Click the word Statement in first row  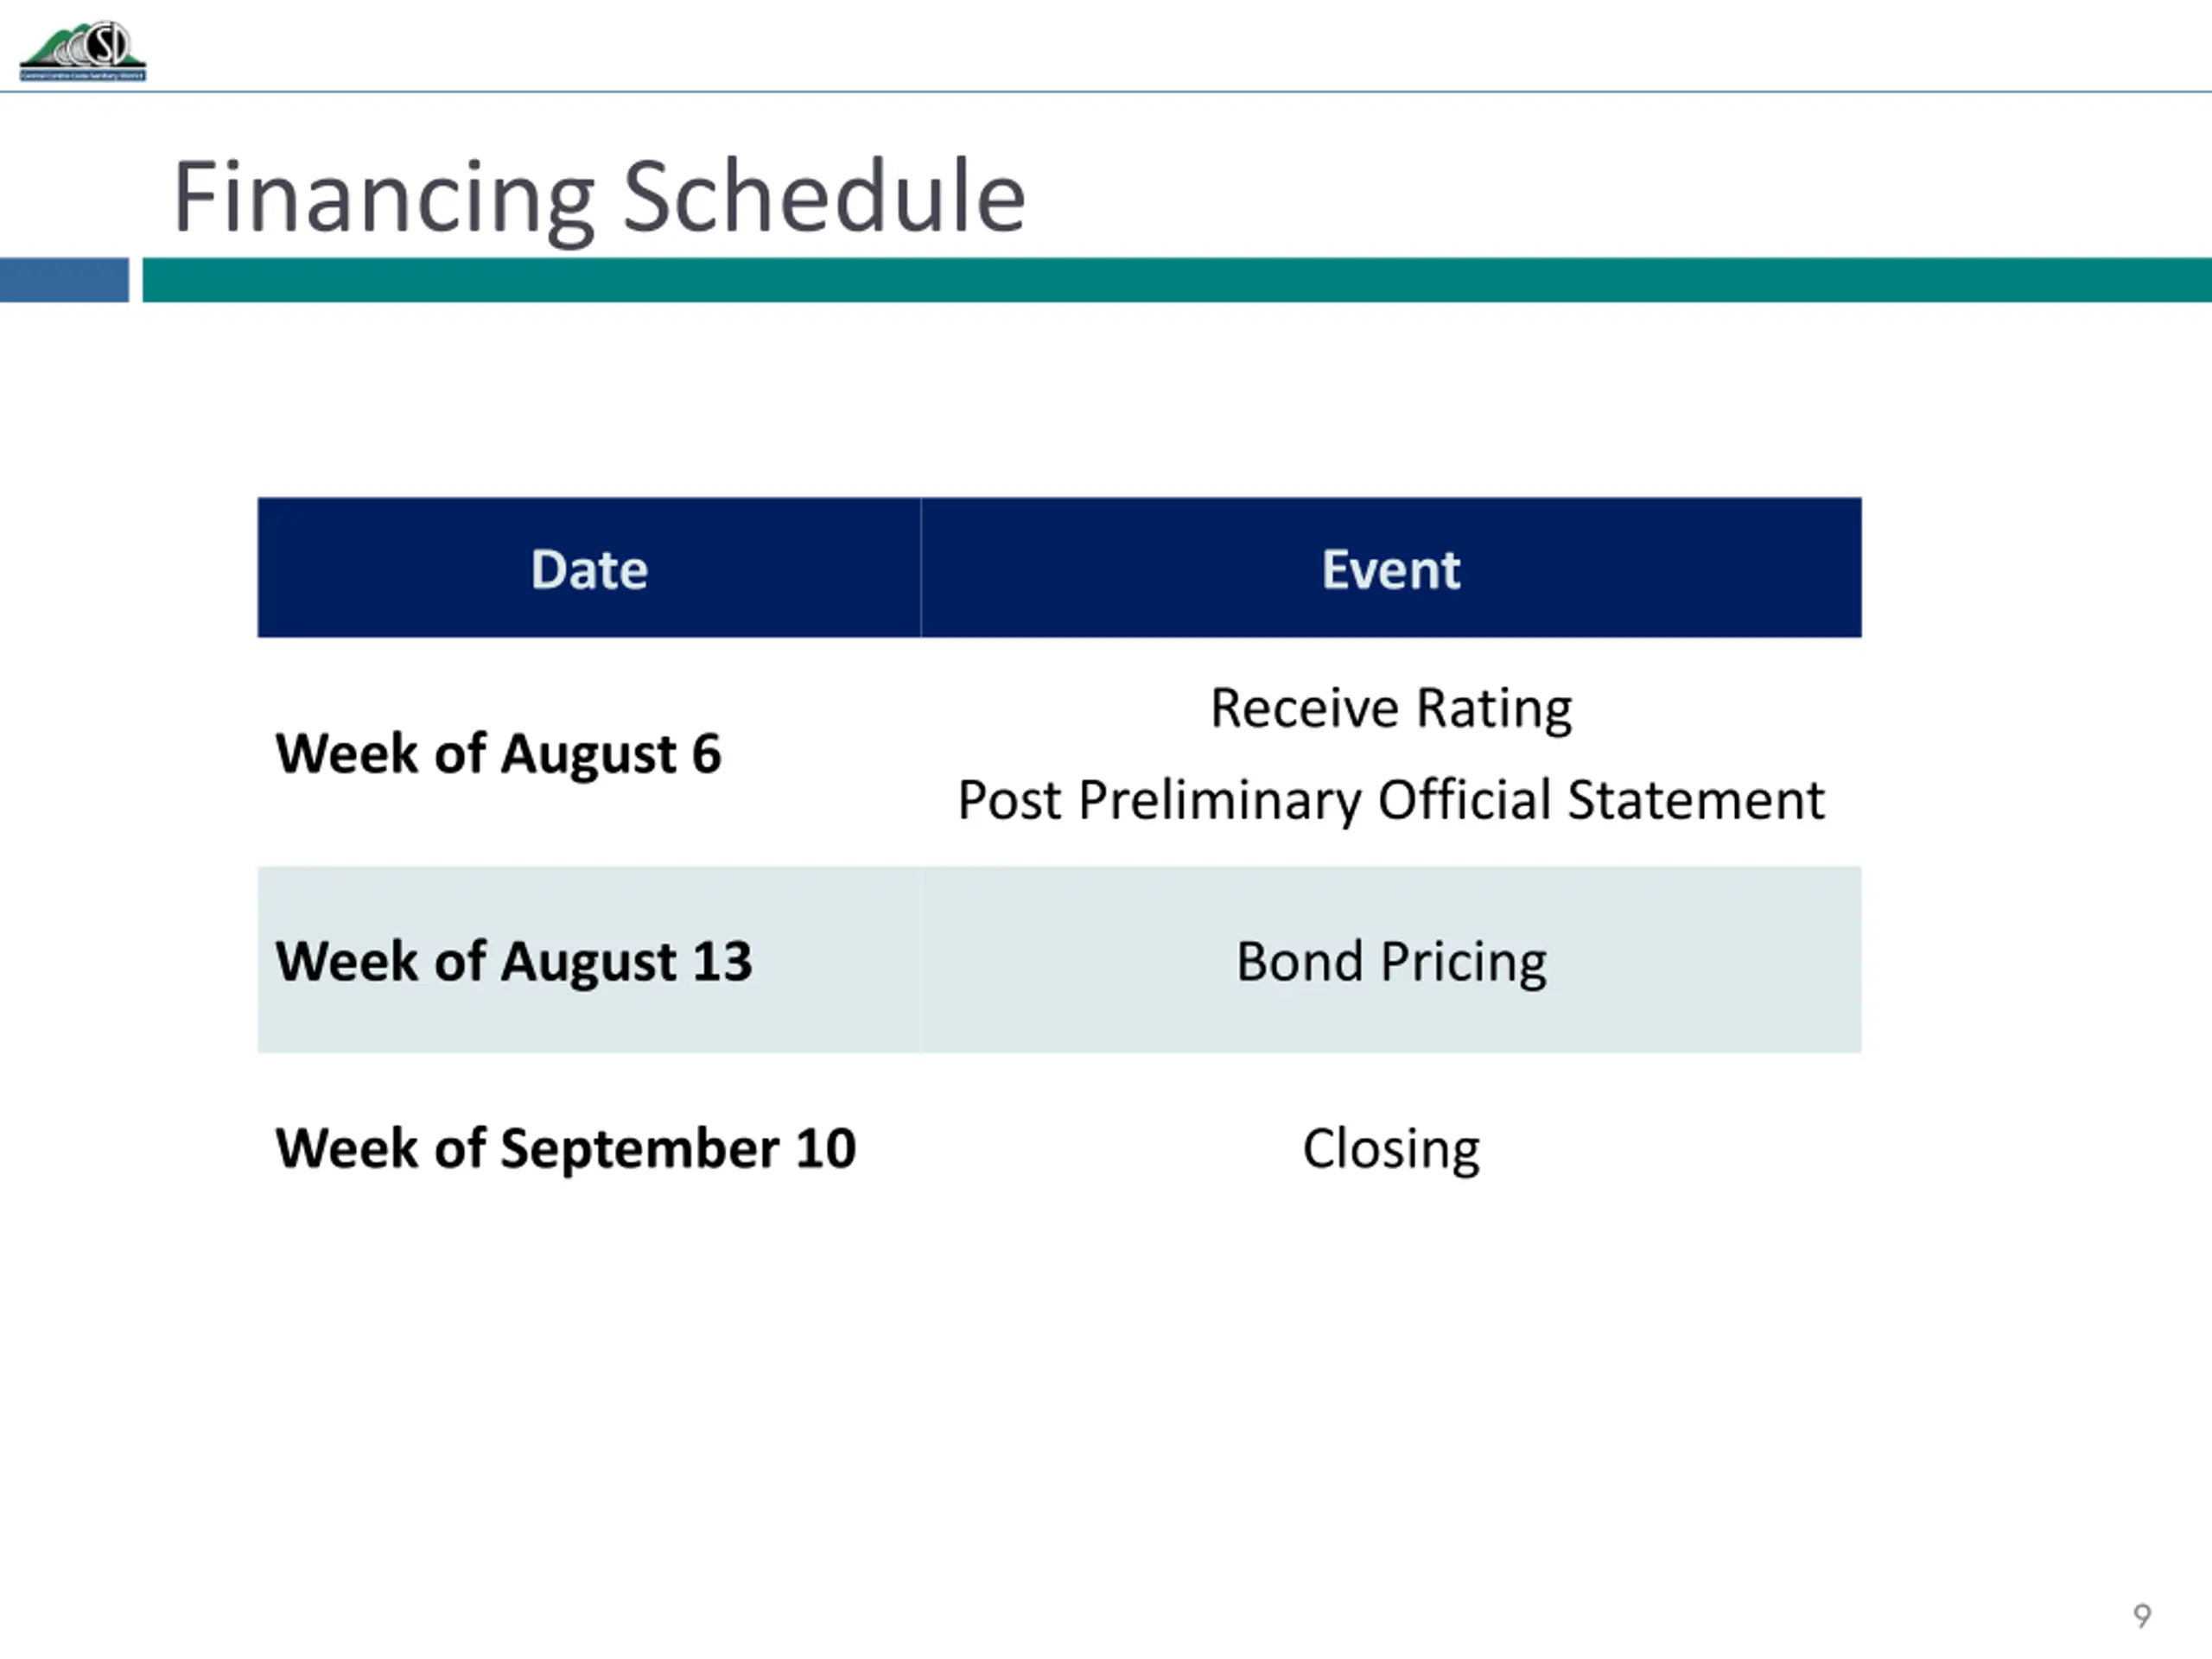pos(1696,800)
